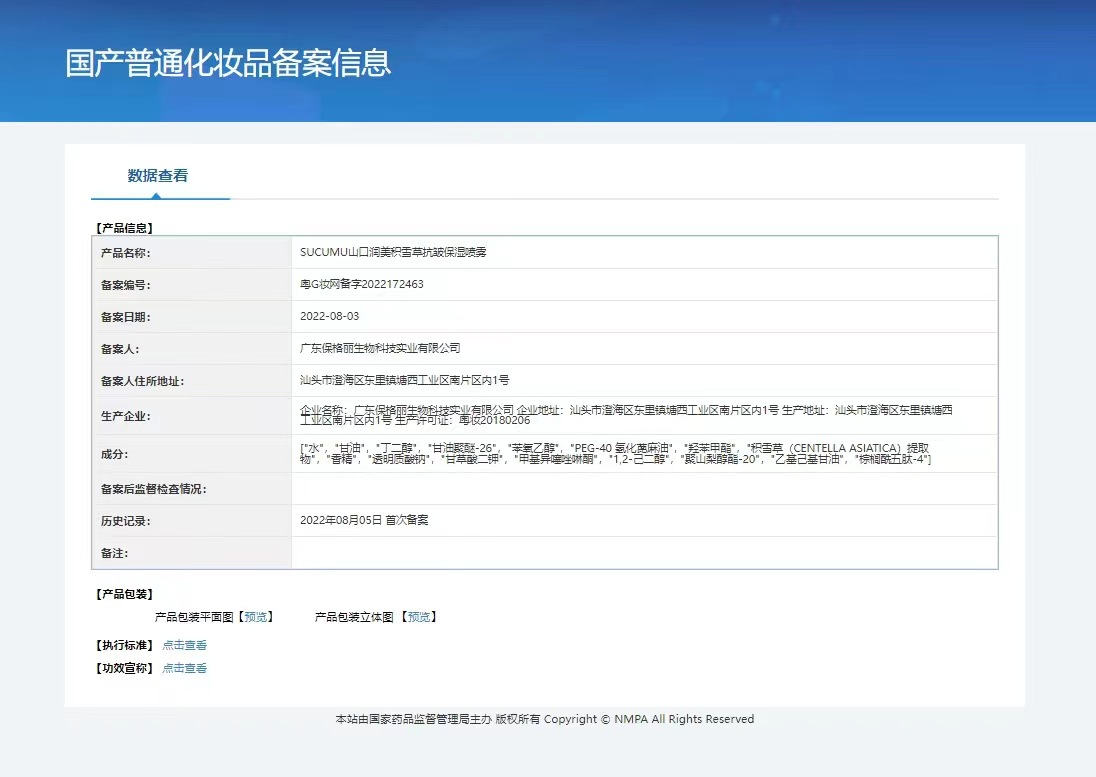The height and width of the screenshot is (777, 1096).
Task: Click the 备案人 row label
Action: pyautogui.click(x=120, y=349)
